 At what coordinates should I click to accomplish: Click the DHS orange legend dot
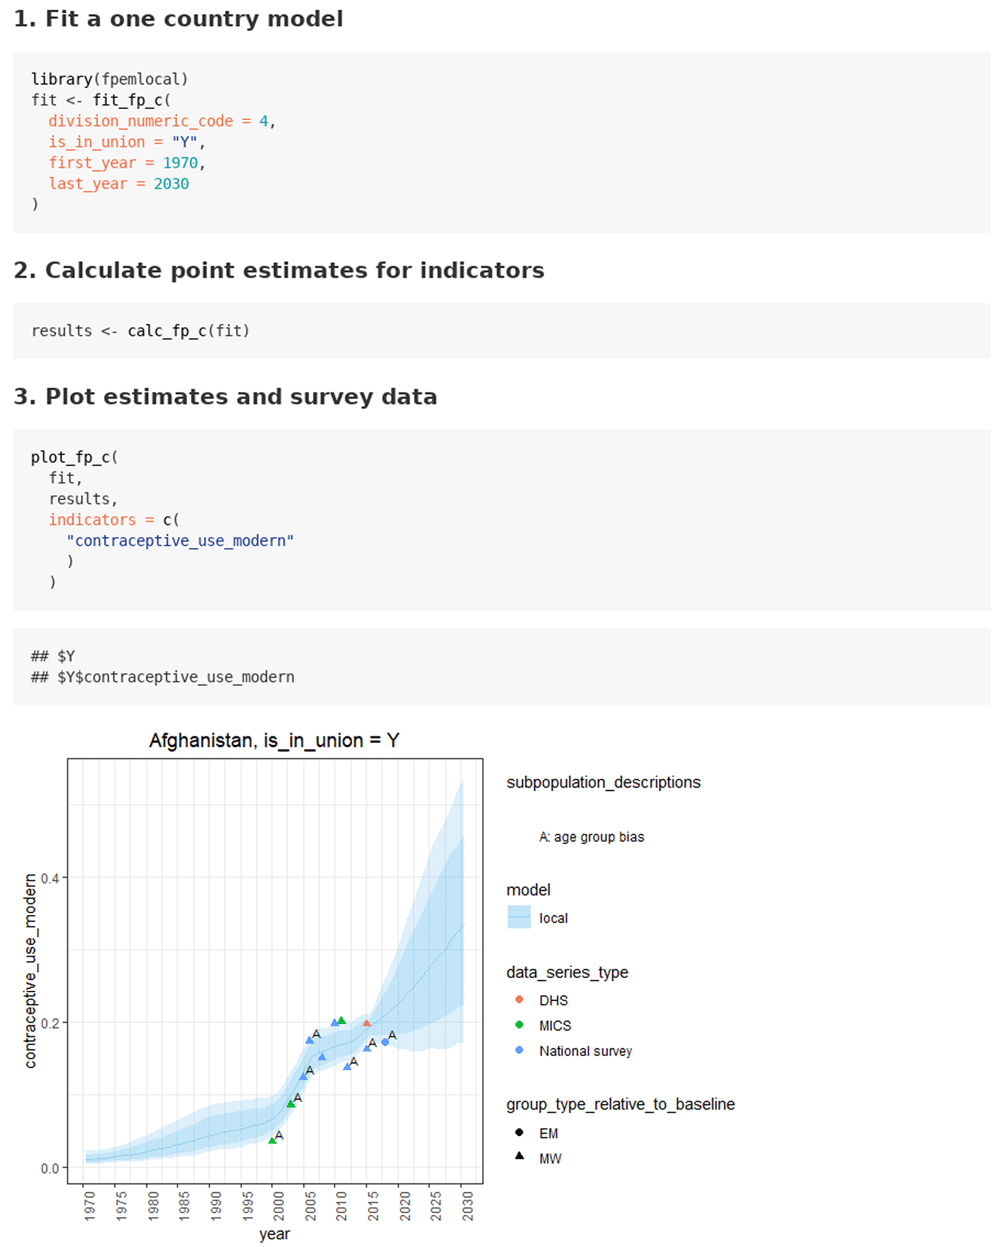pos(519,1000)
